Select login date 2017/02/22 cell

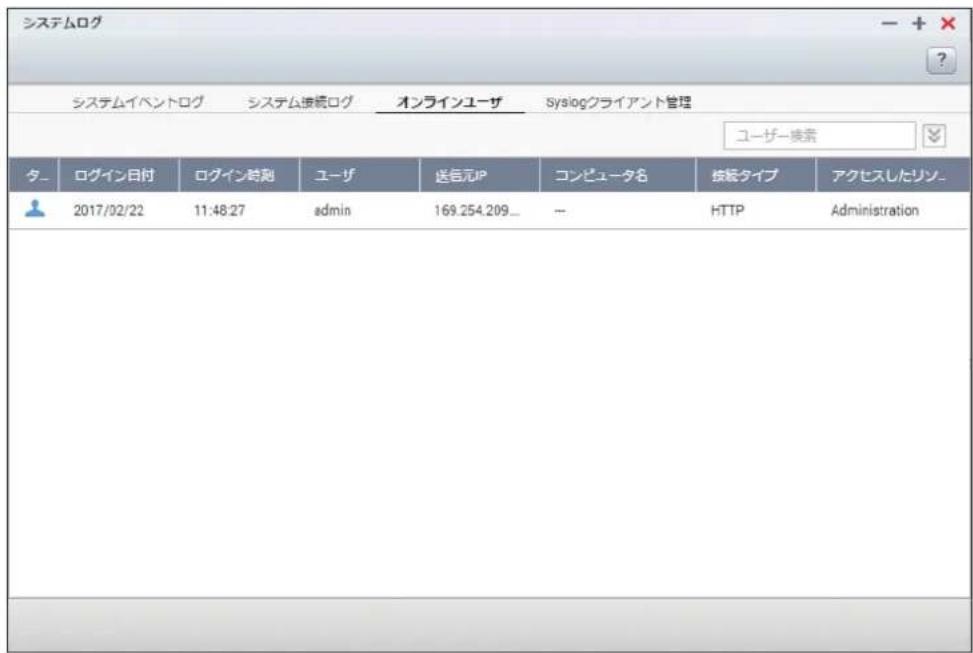tap(109, 210)
